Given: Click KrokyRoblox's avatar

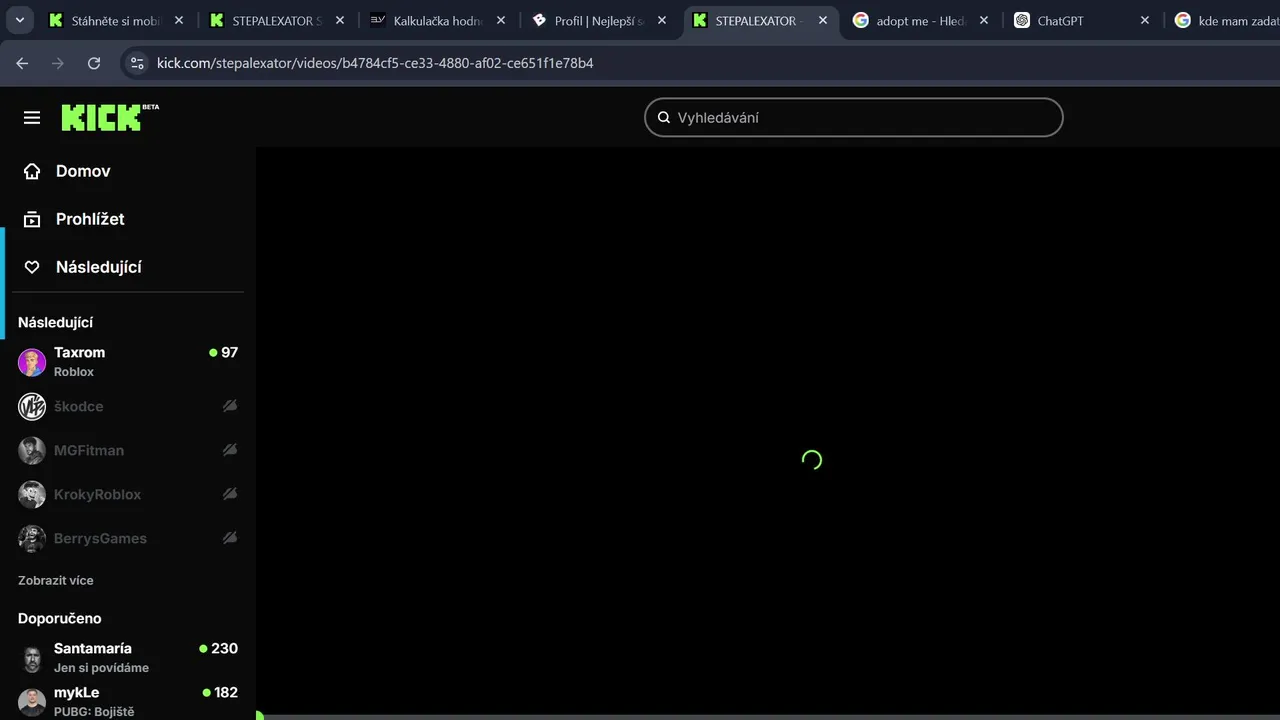Looking at the screenshot, I should (x=32, y=494).
